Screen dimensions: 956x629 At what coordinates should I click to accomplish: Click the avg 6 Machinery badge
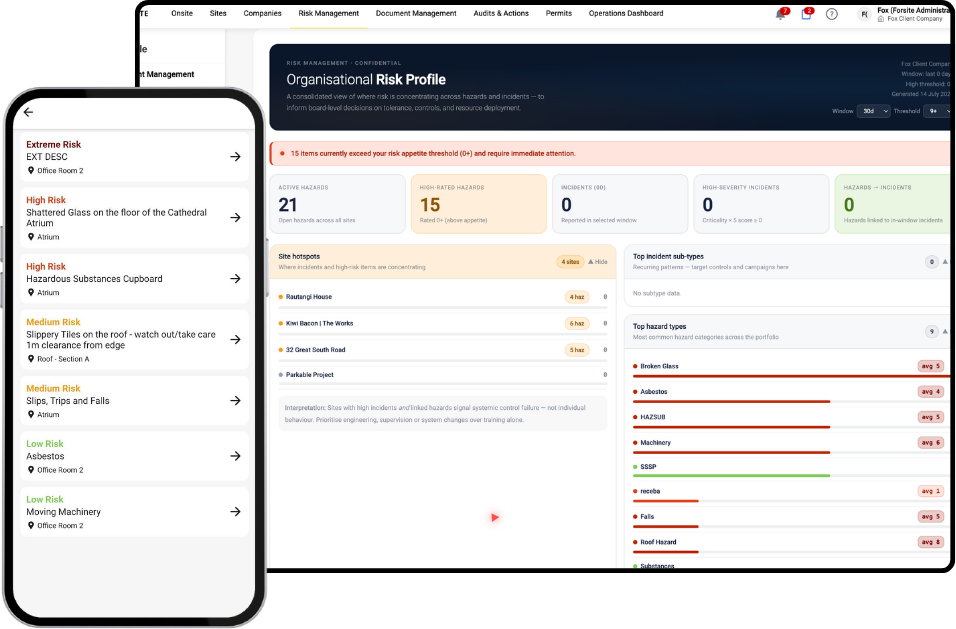[x=931, y=442]
